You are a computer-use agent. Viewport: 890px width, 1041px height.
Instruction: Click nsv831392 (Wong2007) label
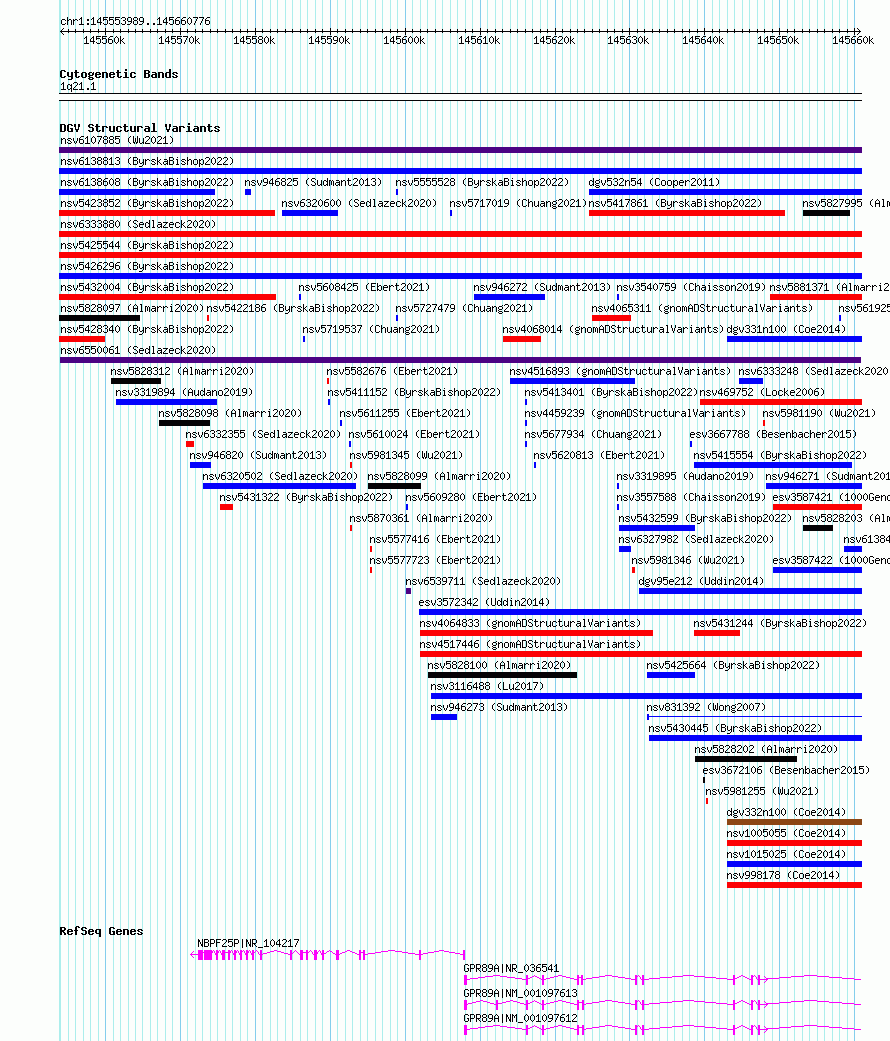(x=706, y=708)
